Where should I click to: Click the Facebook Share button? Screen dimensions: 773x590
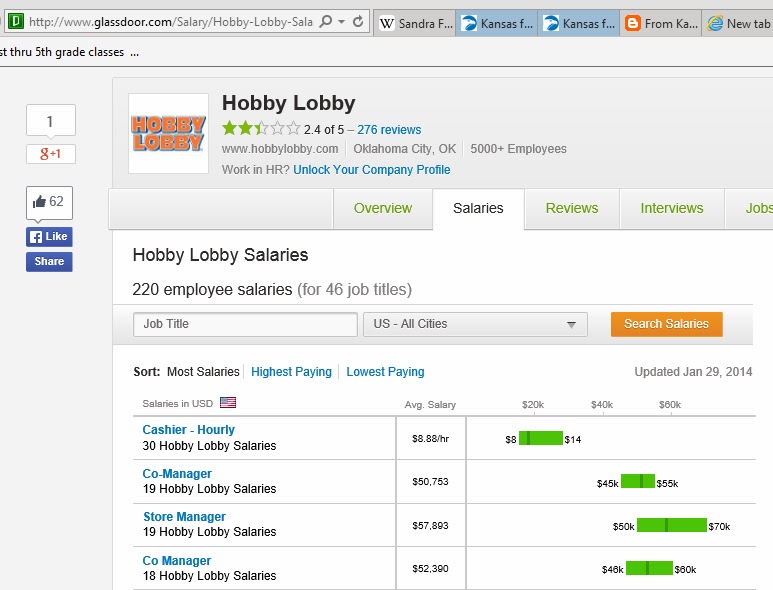click(49, 262)
